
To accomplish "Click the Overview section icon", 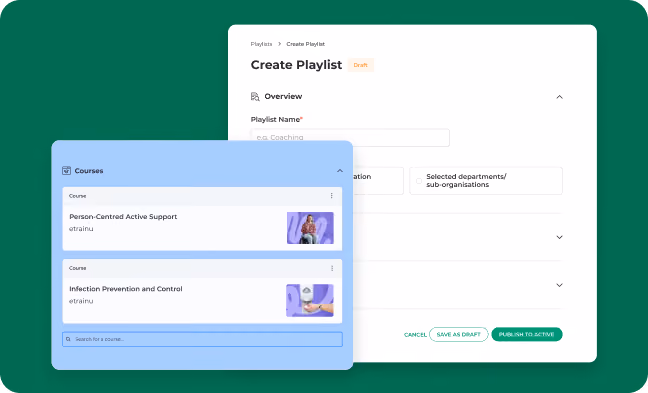I will click(x=255, y=96).
